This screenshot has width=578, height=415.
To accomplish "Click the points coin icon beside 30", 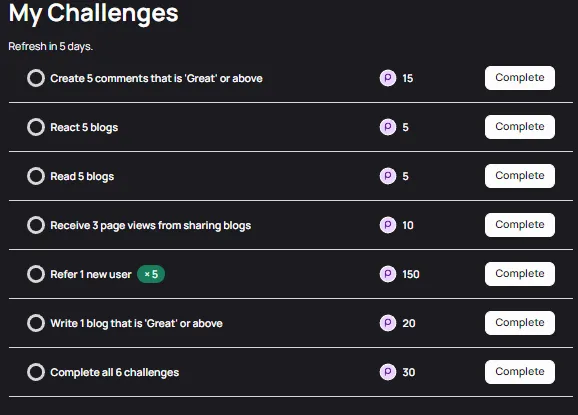I will [388, 372].
